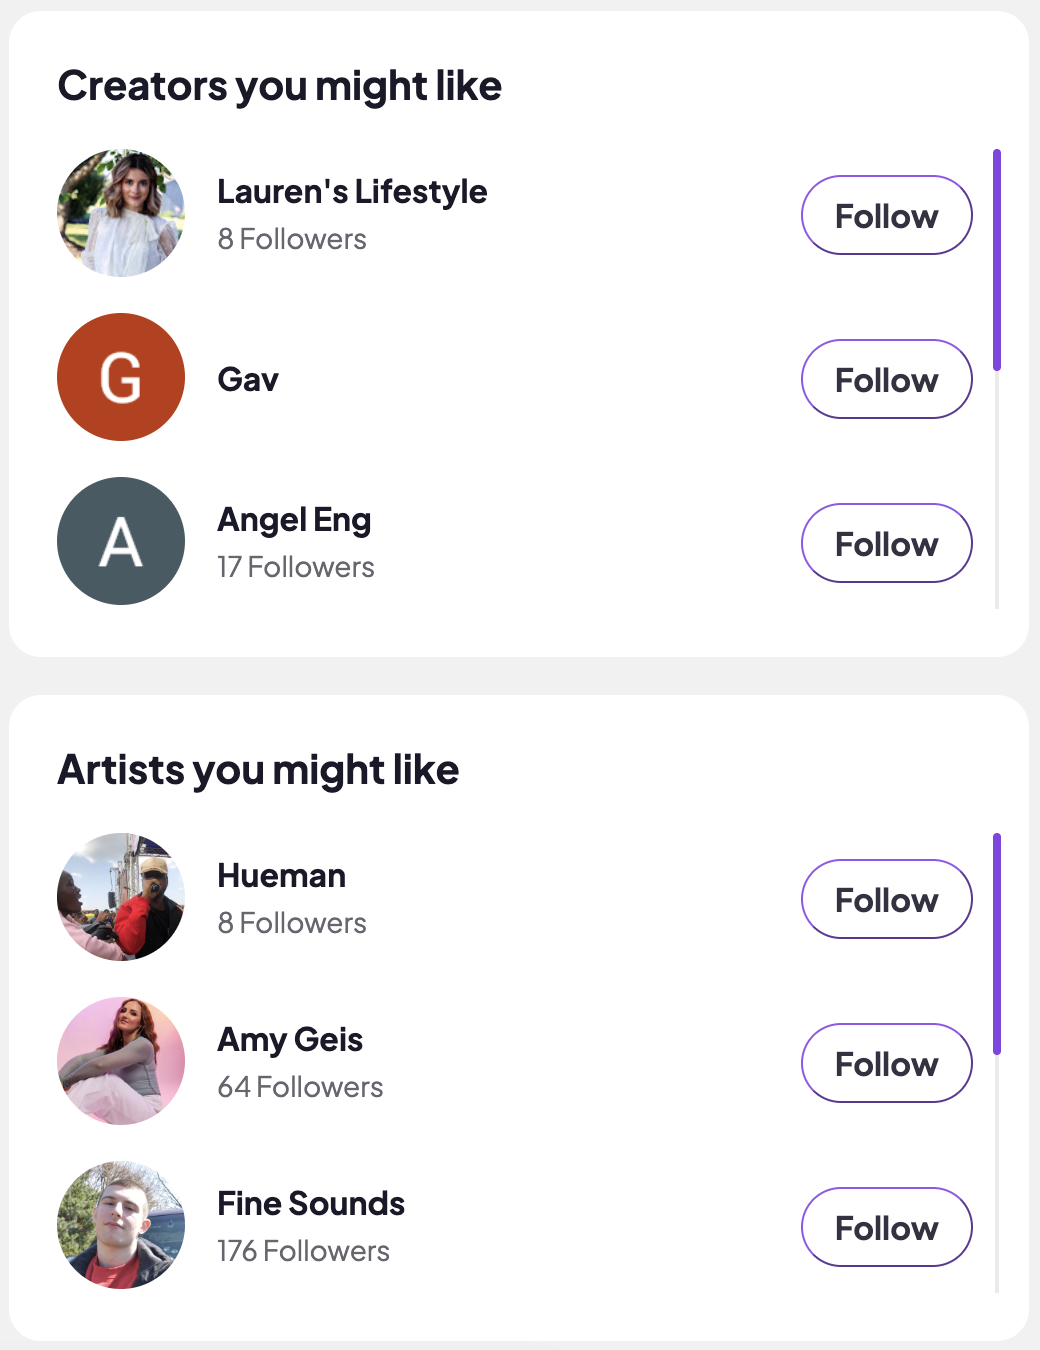Follow the creator Angel Eng

pos(886,543)
